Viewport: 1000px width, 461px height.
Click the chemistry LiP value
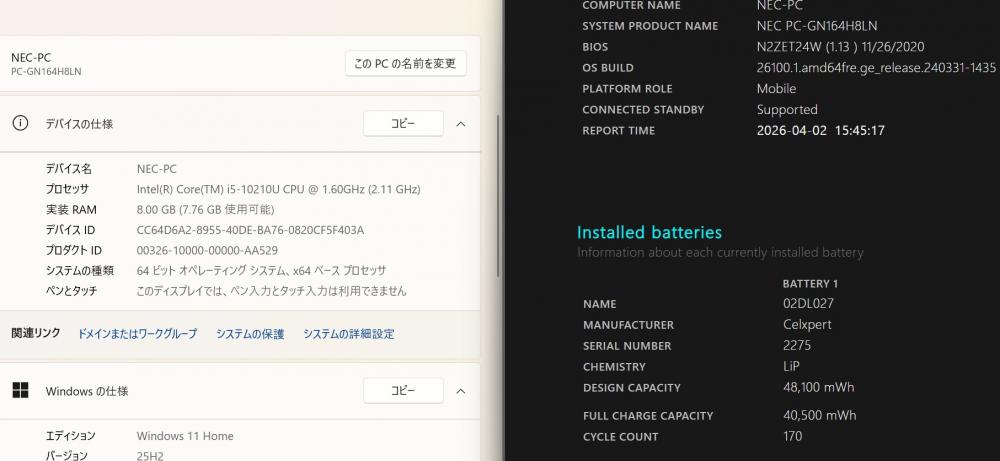coord(791,367)
